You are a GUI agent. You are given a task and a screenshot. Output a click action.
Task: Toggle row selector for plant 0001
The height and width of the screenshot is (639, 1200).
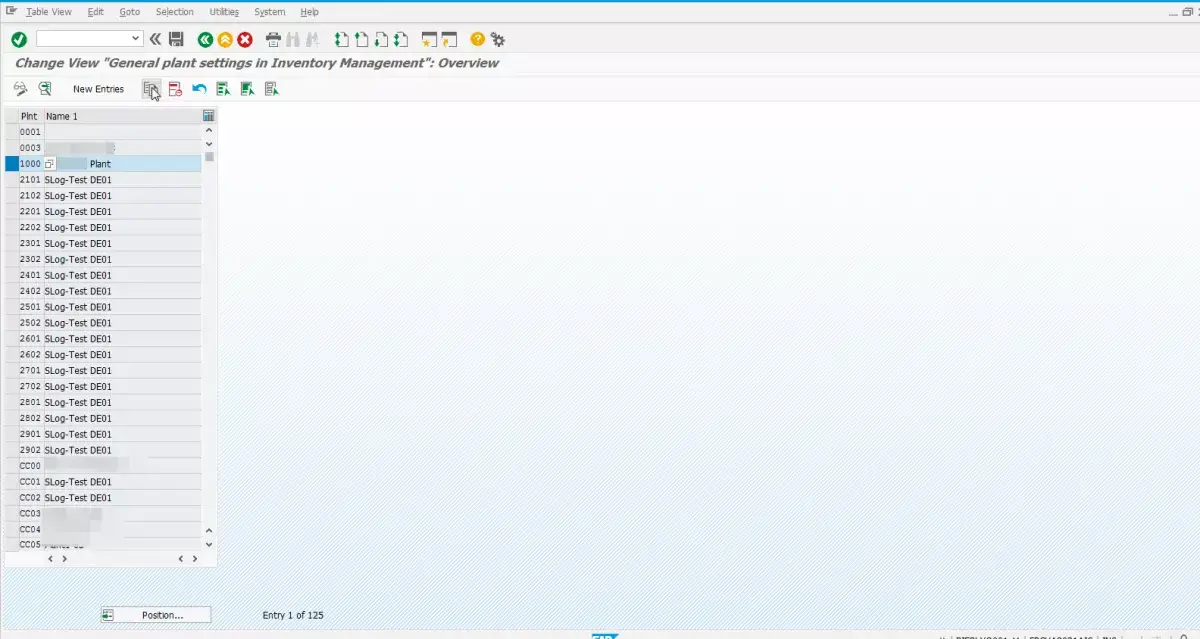click(12, 132)
